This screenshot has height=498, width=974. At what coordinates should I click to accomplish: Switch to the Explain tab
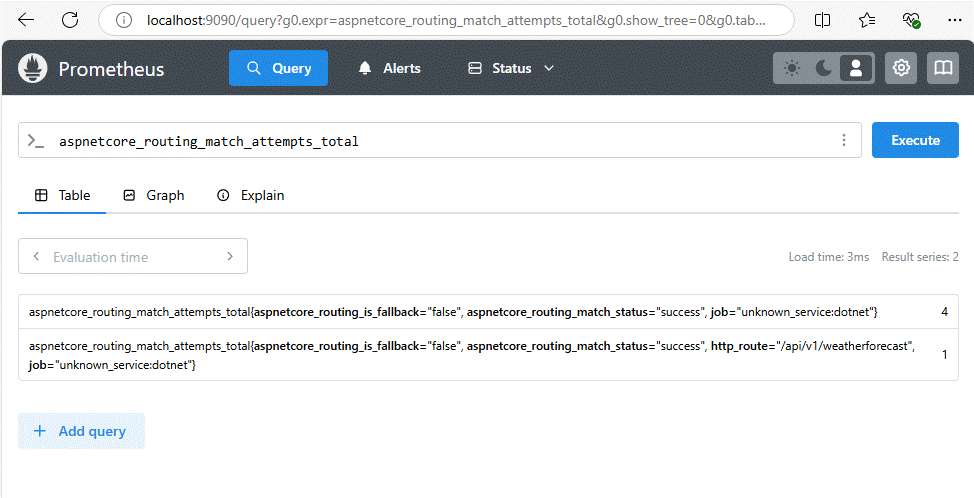point(250,196)
